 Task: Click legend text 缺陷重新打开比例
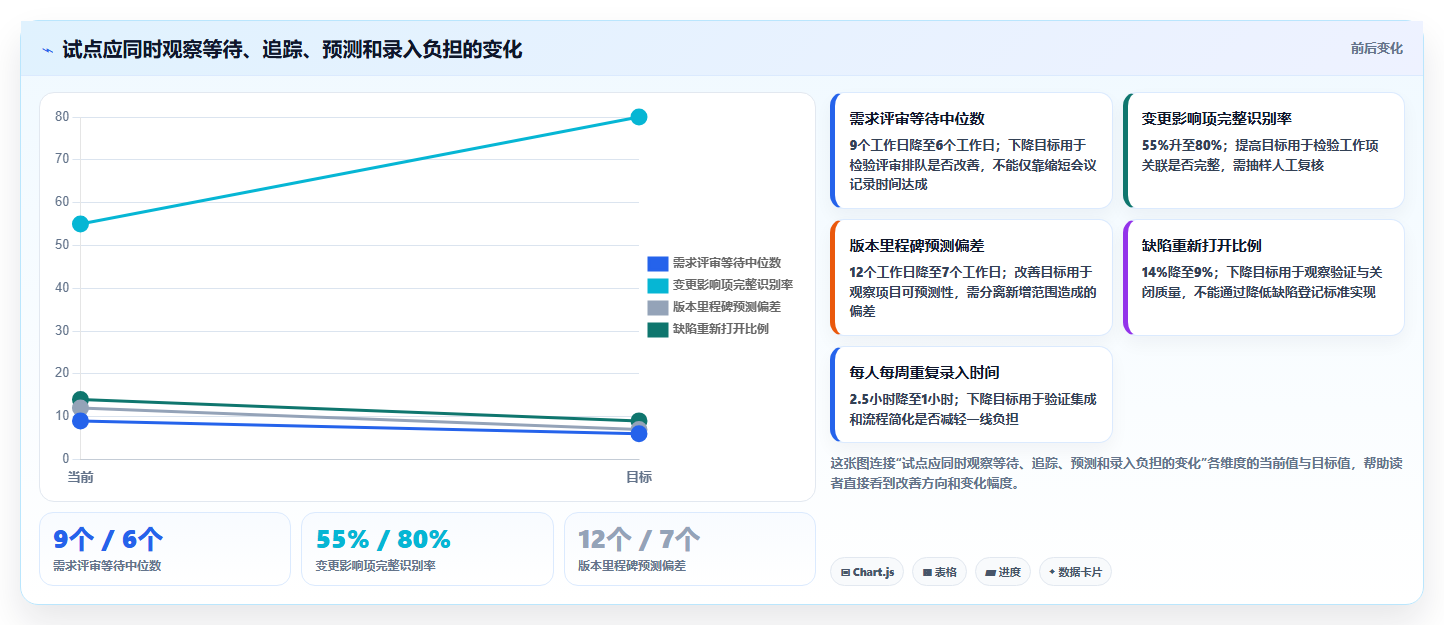pyautogui.click(x=721, y=329)
